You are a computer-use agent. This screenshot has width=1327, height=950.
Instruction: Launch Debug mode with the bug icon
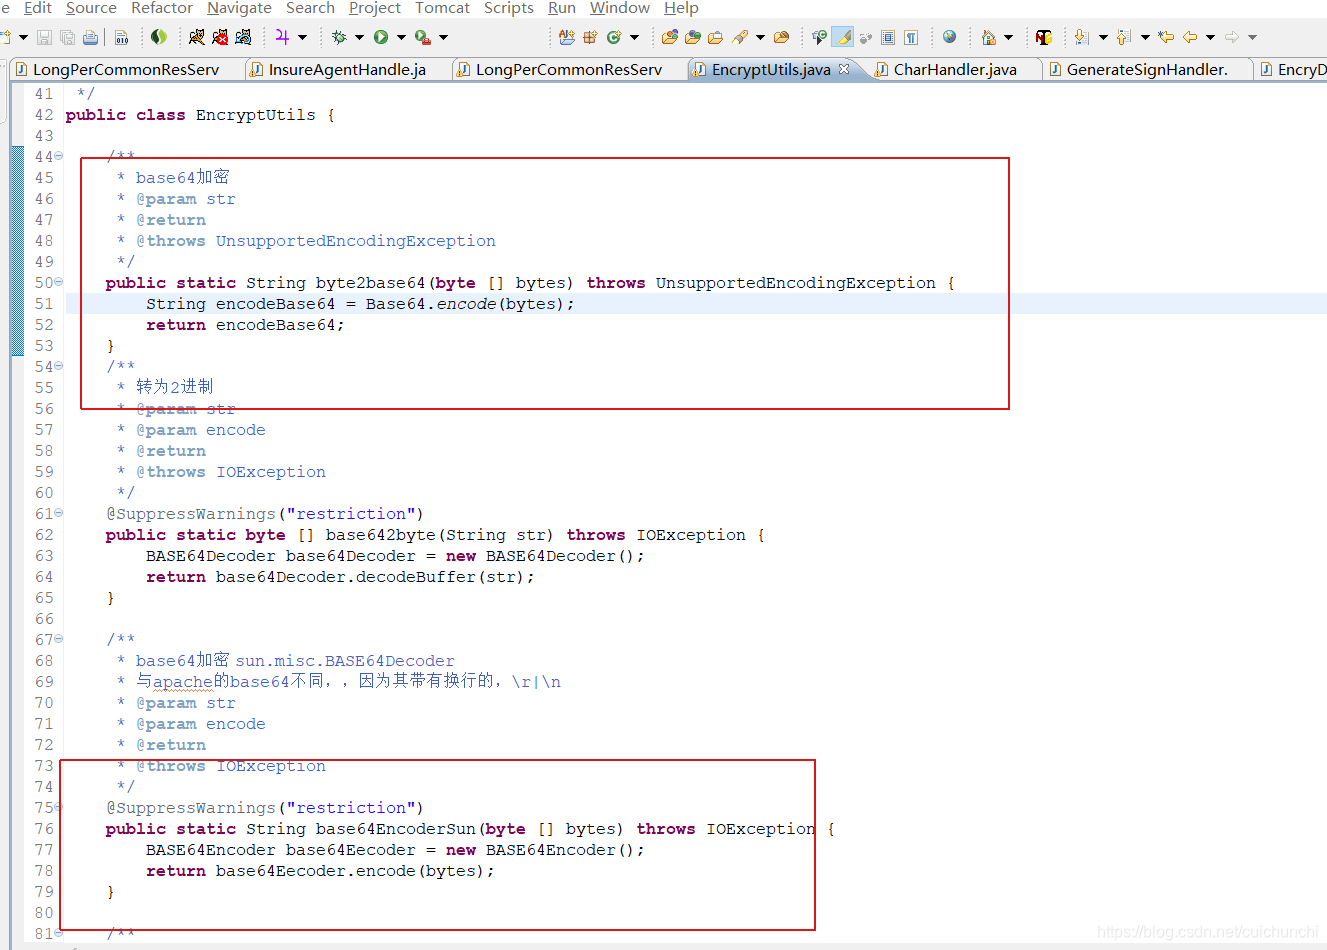pyautogui.click(x=339, y=37)
